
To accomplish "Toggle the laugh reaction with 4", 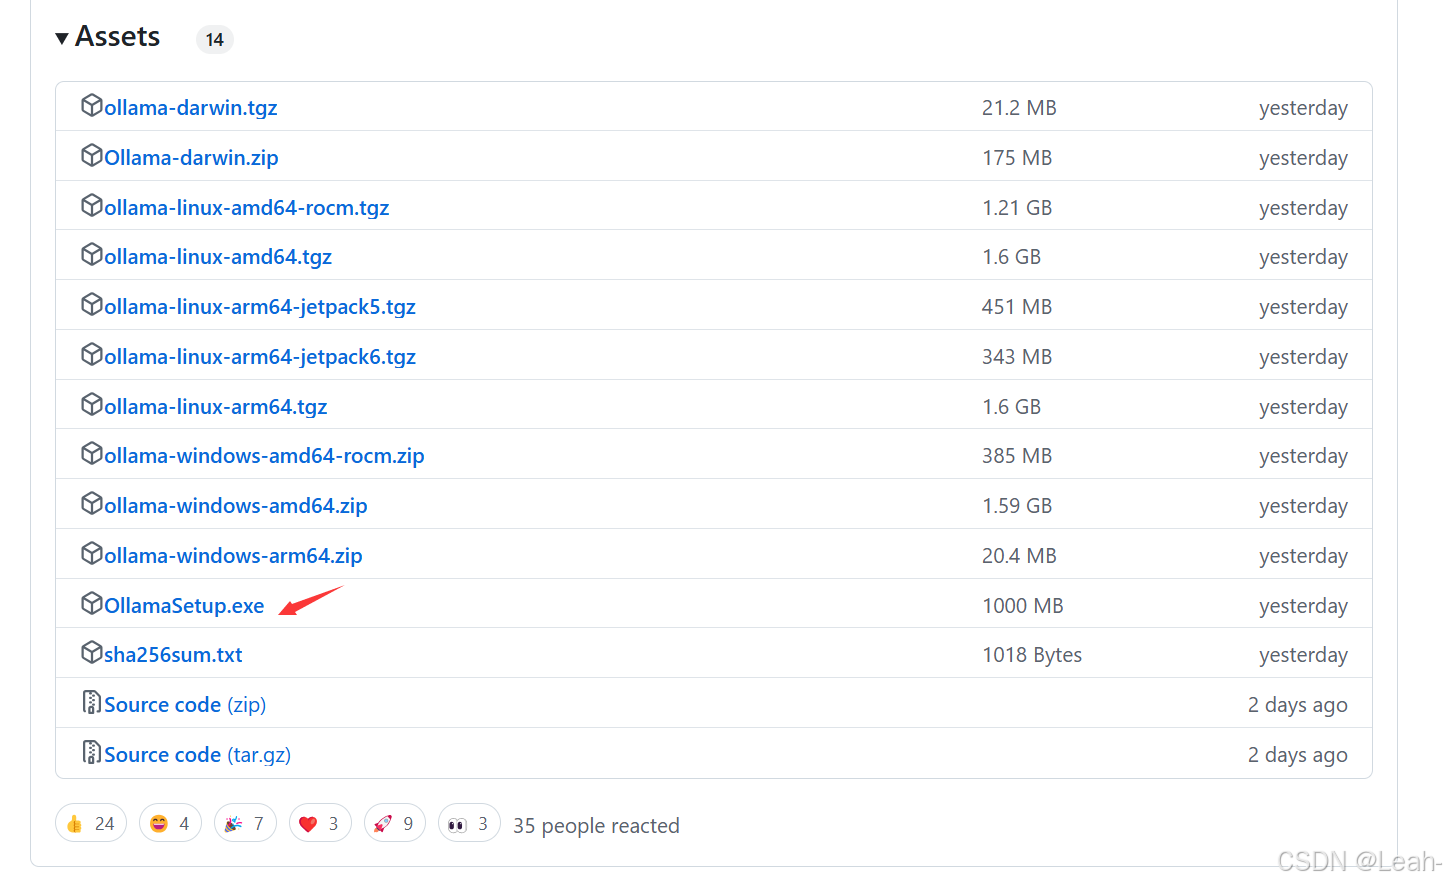I will coord(170,823).
